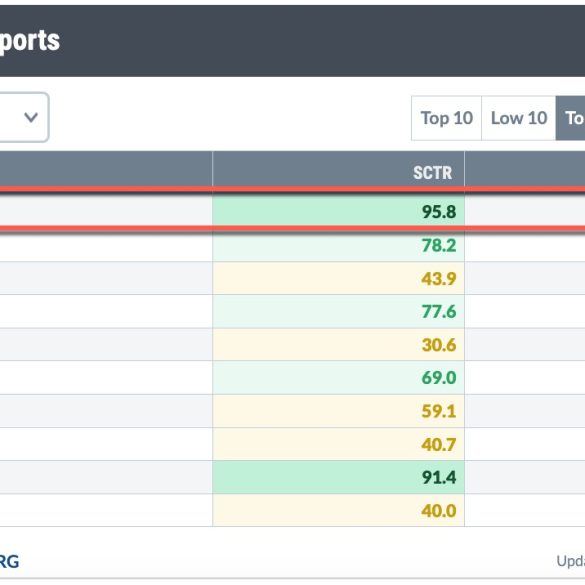Click the report title in dark header
The width and height of the screenshot is (585, 585).
pyautogui.click(x=30, y=41)
